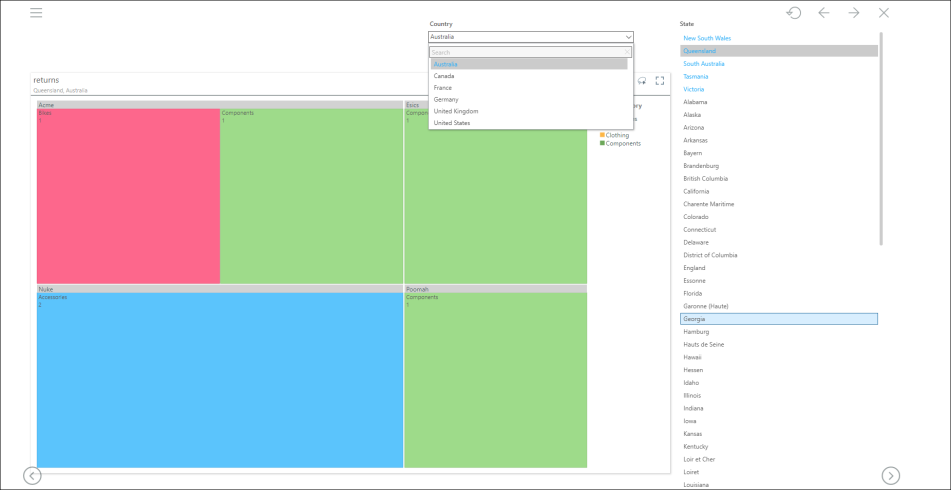951x490 pixels.
Task: Open the hamburger menu
Action: pyautogui.click(x=36, y=13)
